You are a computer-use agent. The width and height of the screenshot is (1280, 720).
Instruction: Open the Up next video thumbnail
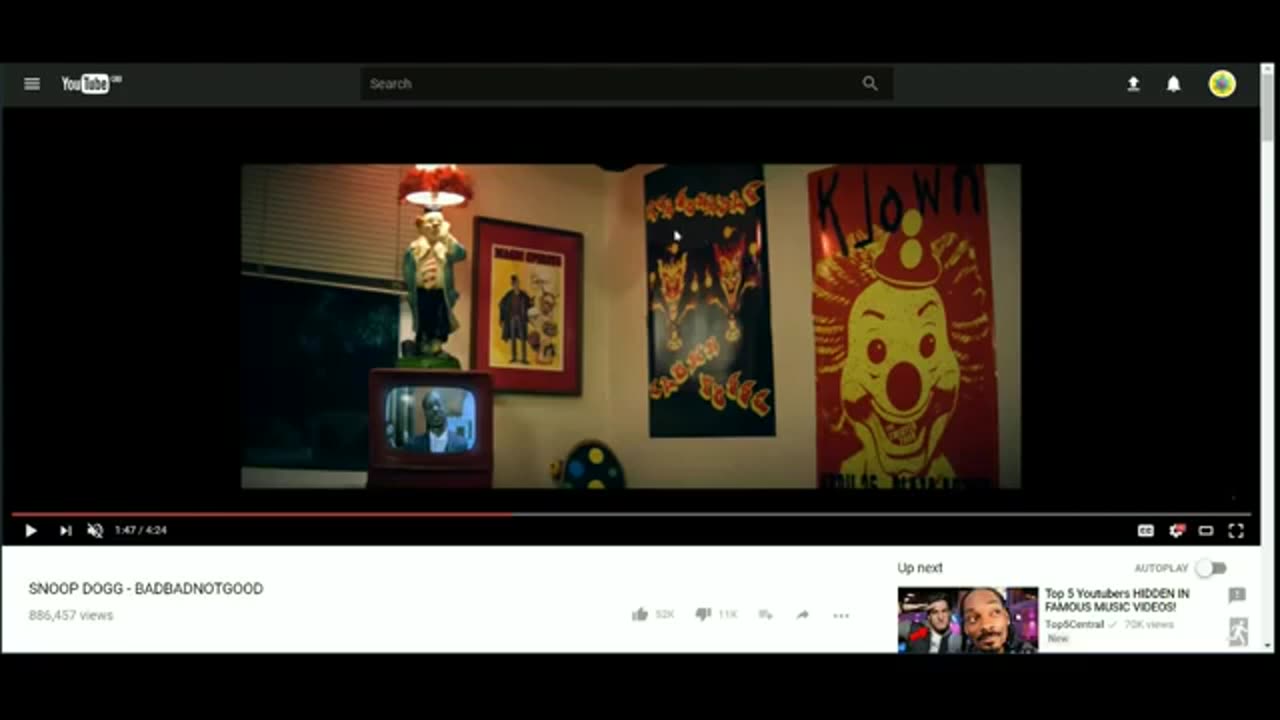pyautogui.click(x=968, y=620)
